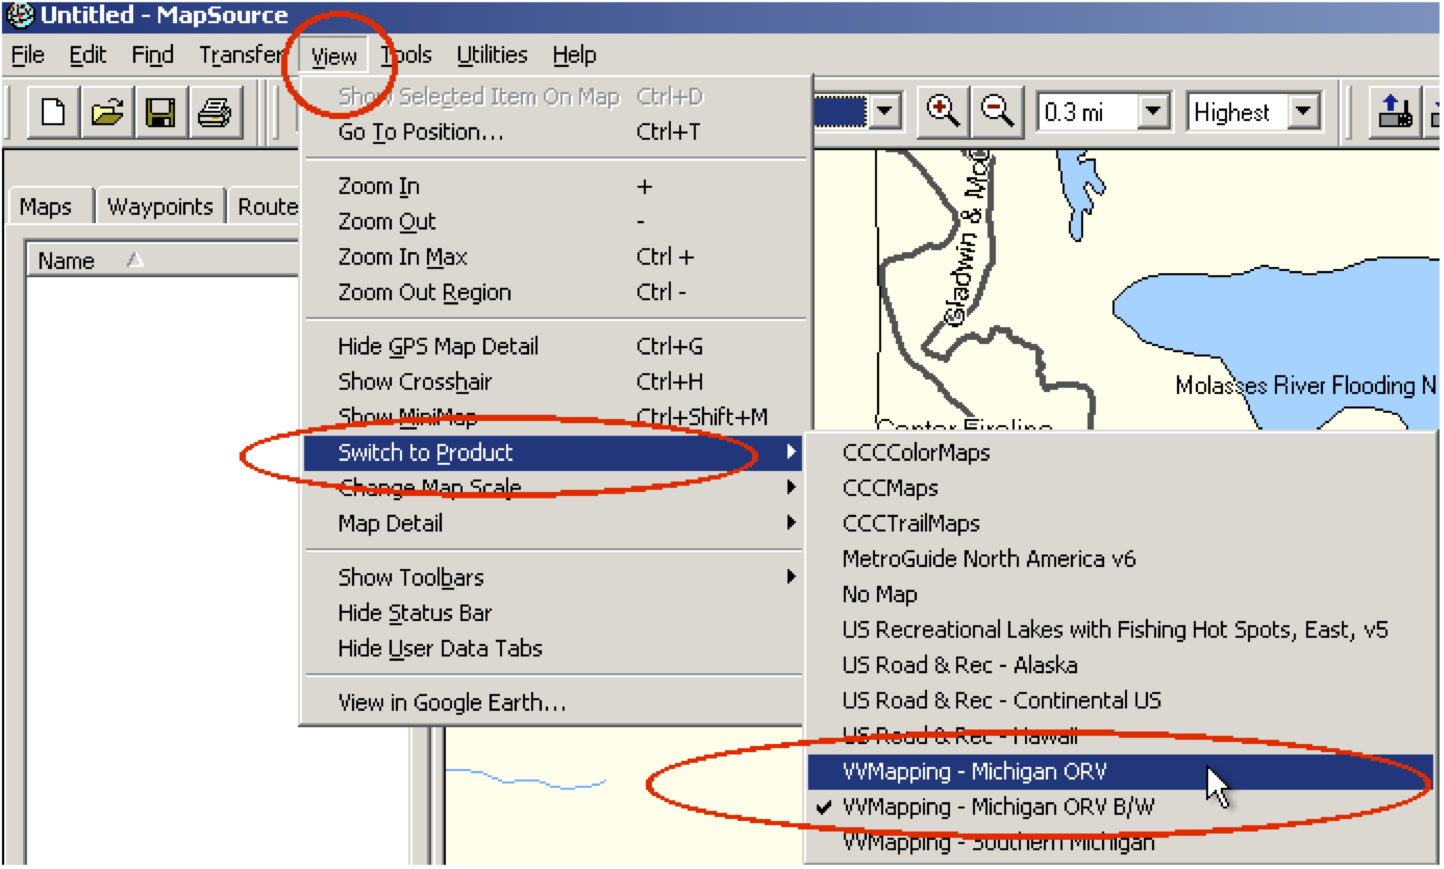Open the product selector dropdown arrow

point(885,111)
